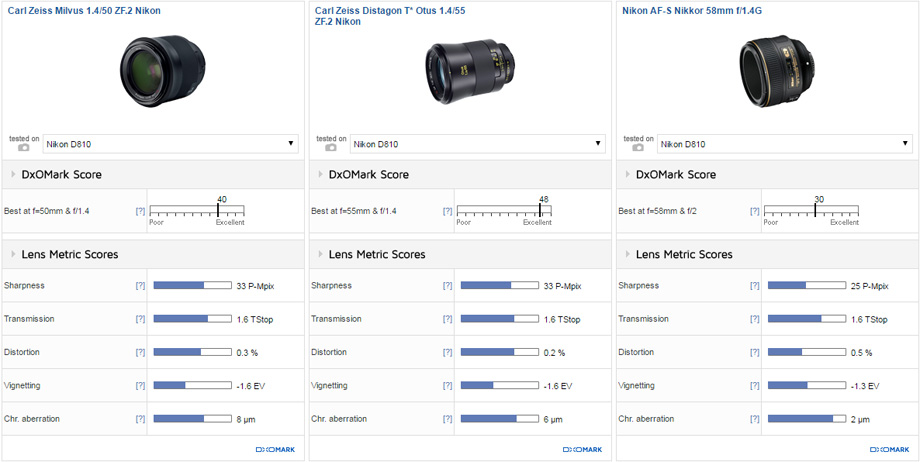Collapse Lens Metric Scores for Nikkor 58mm

click(x=627, y=255)
